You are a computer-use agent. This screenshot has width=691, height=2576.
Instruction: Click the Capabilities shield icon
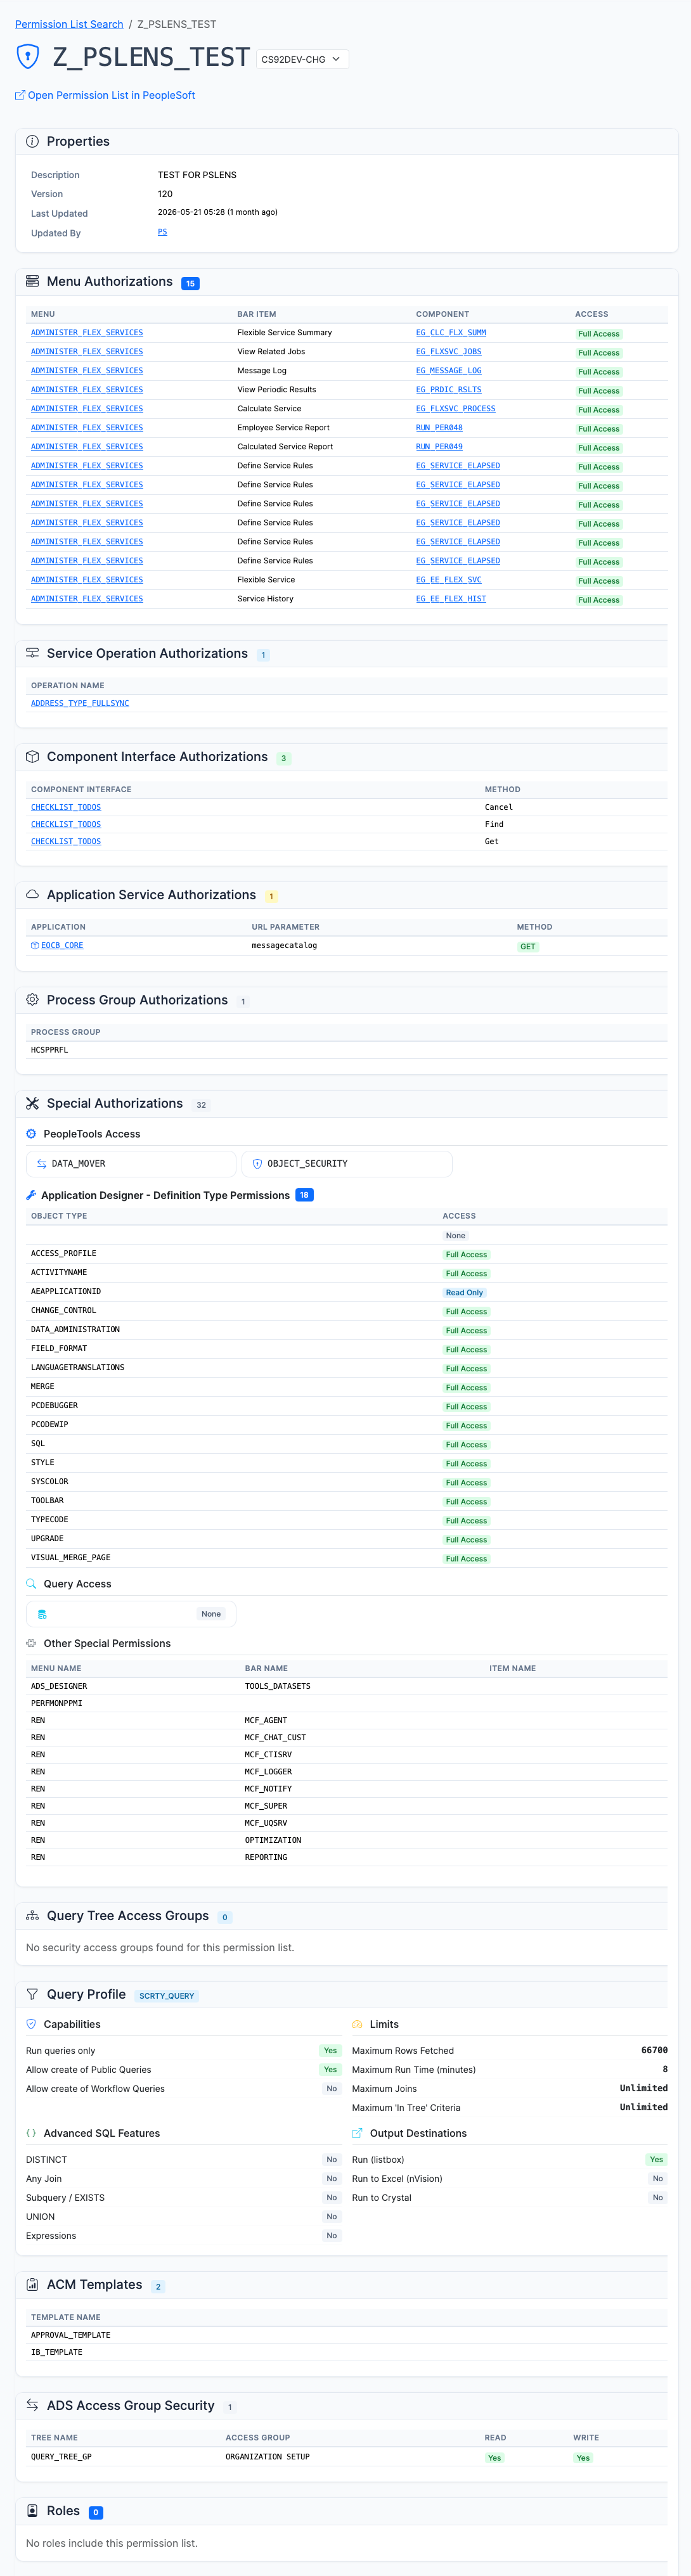(x=31, y=2024)
